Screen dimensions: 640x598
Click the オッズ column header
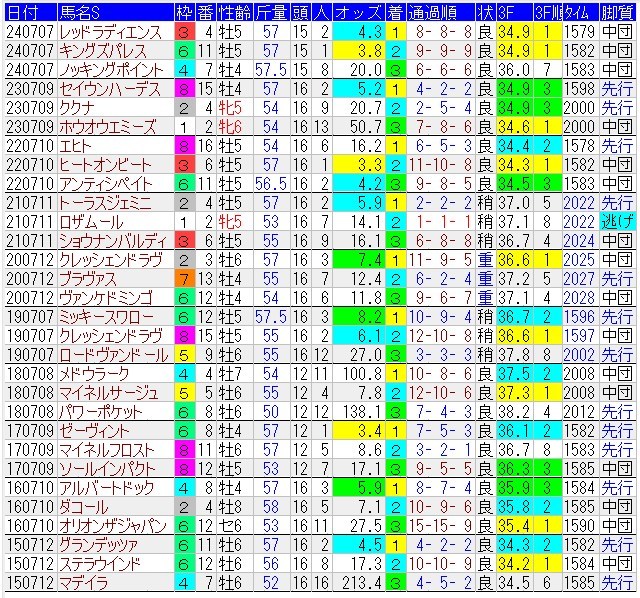click(359, 13)
